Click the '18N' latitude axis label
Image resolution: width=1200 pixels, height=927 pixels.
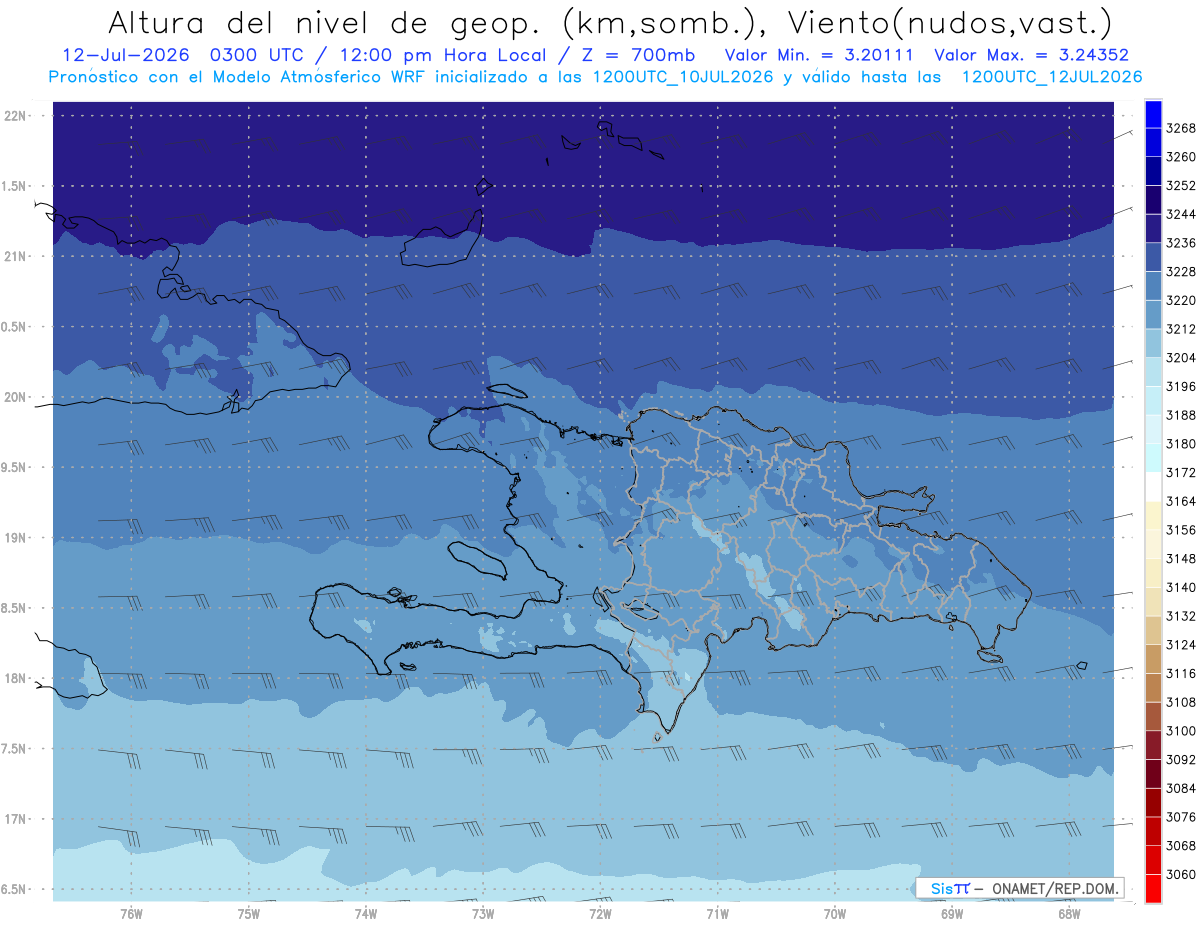[x=16, y=678]
